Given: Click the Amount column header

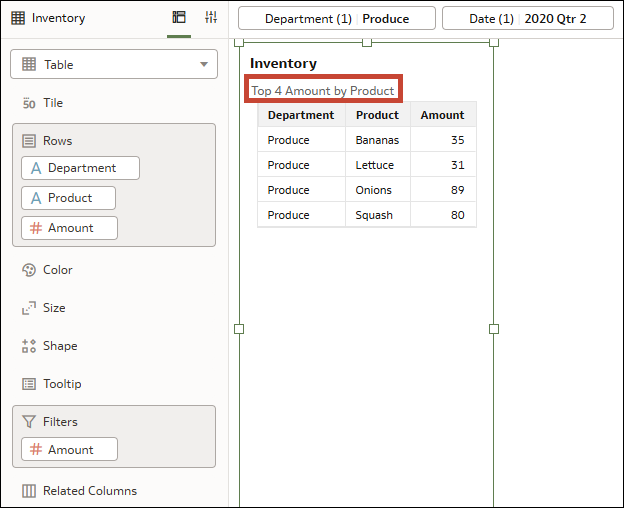Looking at the screenshot, I should pyautogui.click(x=443, y=115).
